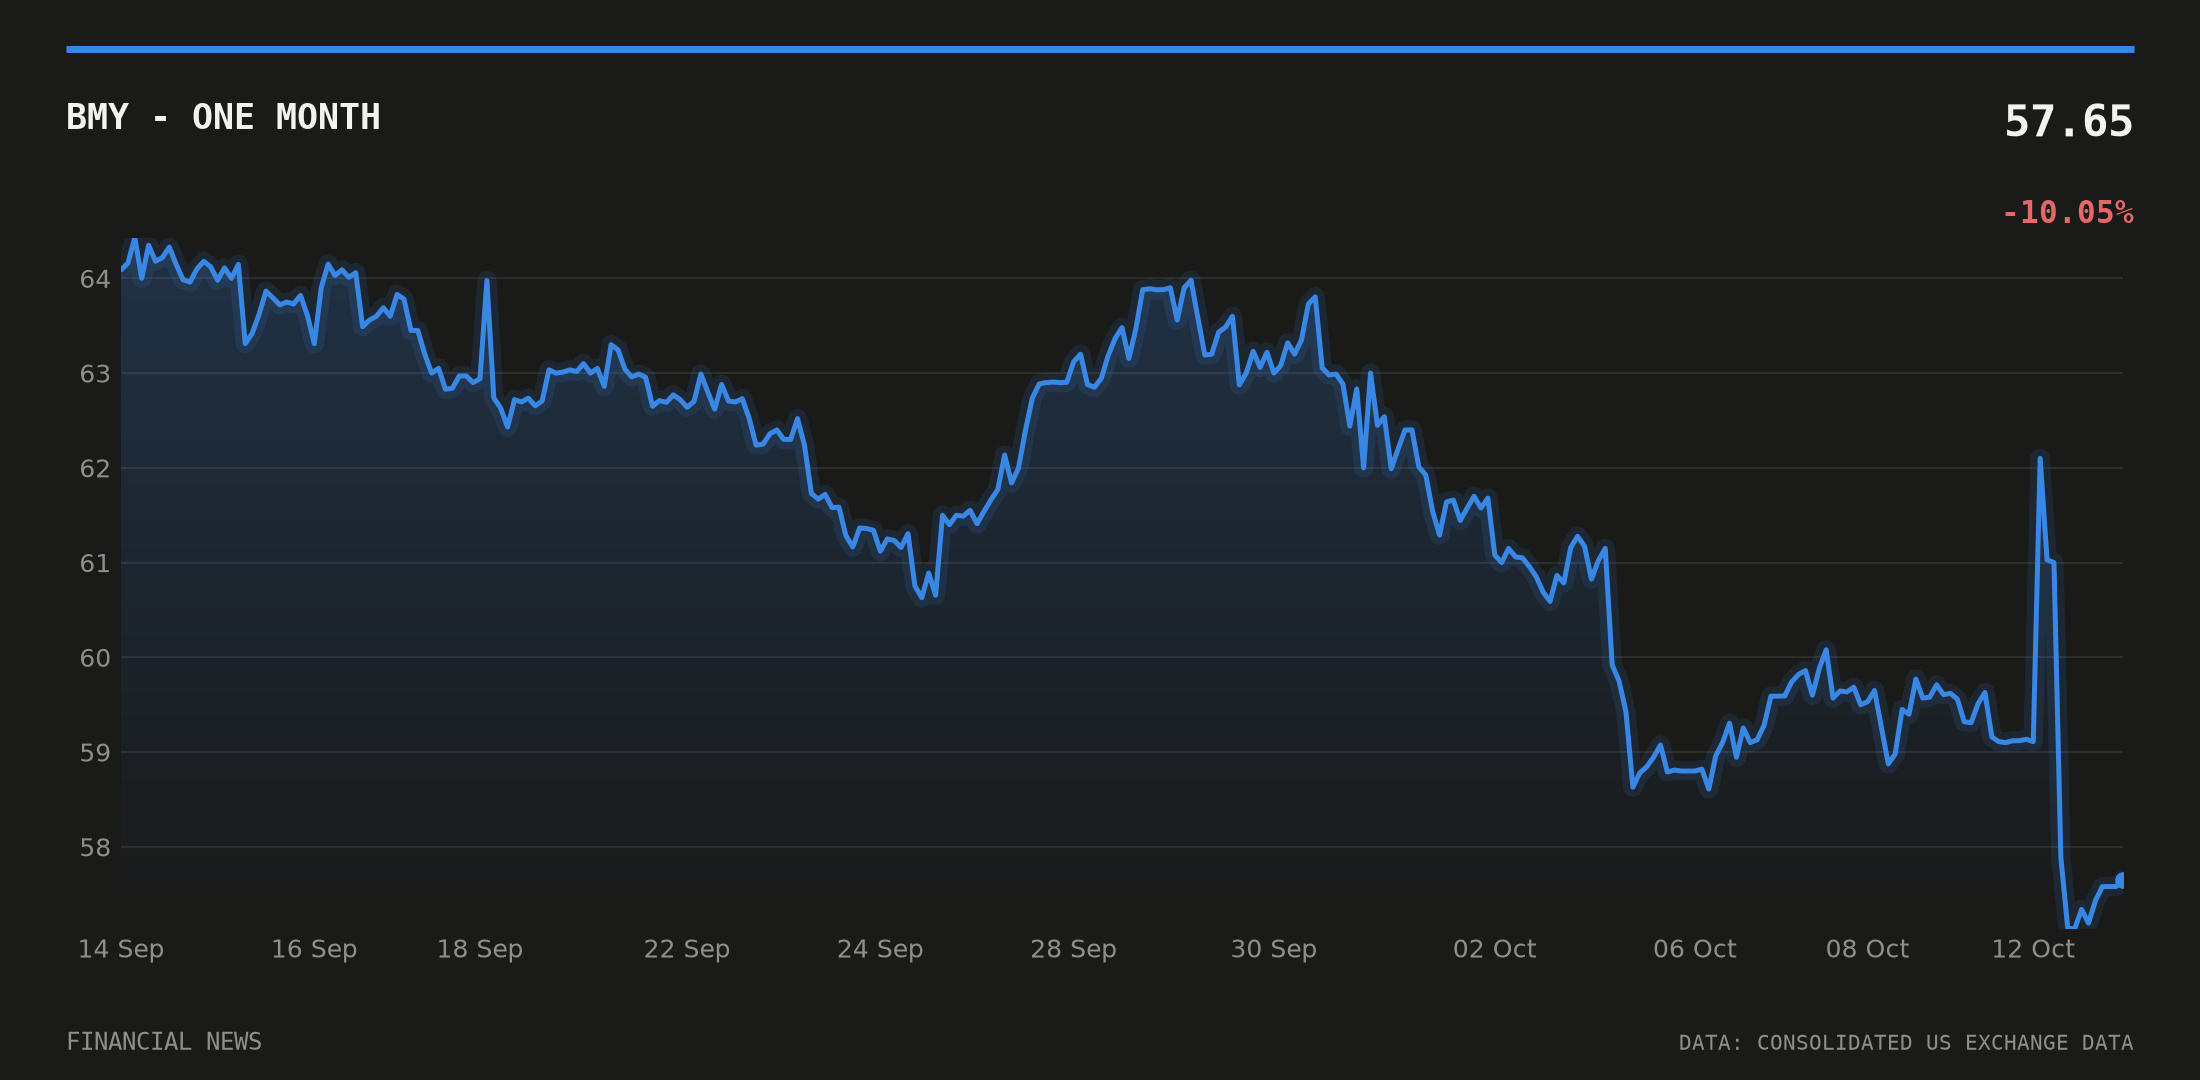Click the 14 Sep date label
Viewport: 2200px width, 1080px height.
[121, 949]
